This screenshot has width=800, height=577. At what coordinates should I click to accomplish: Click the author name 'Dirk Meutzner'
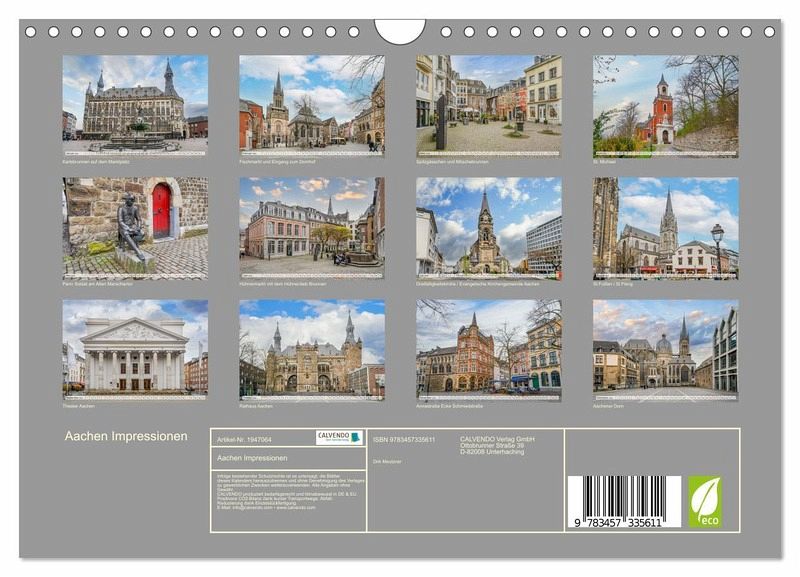[387, 462]
